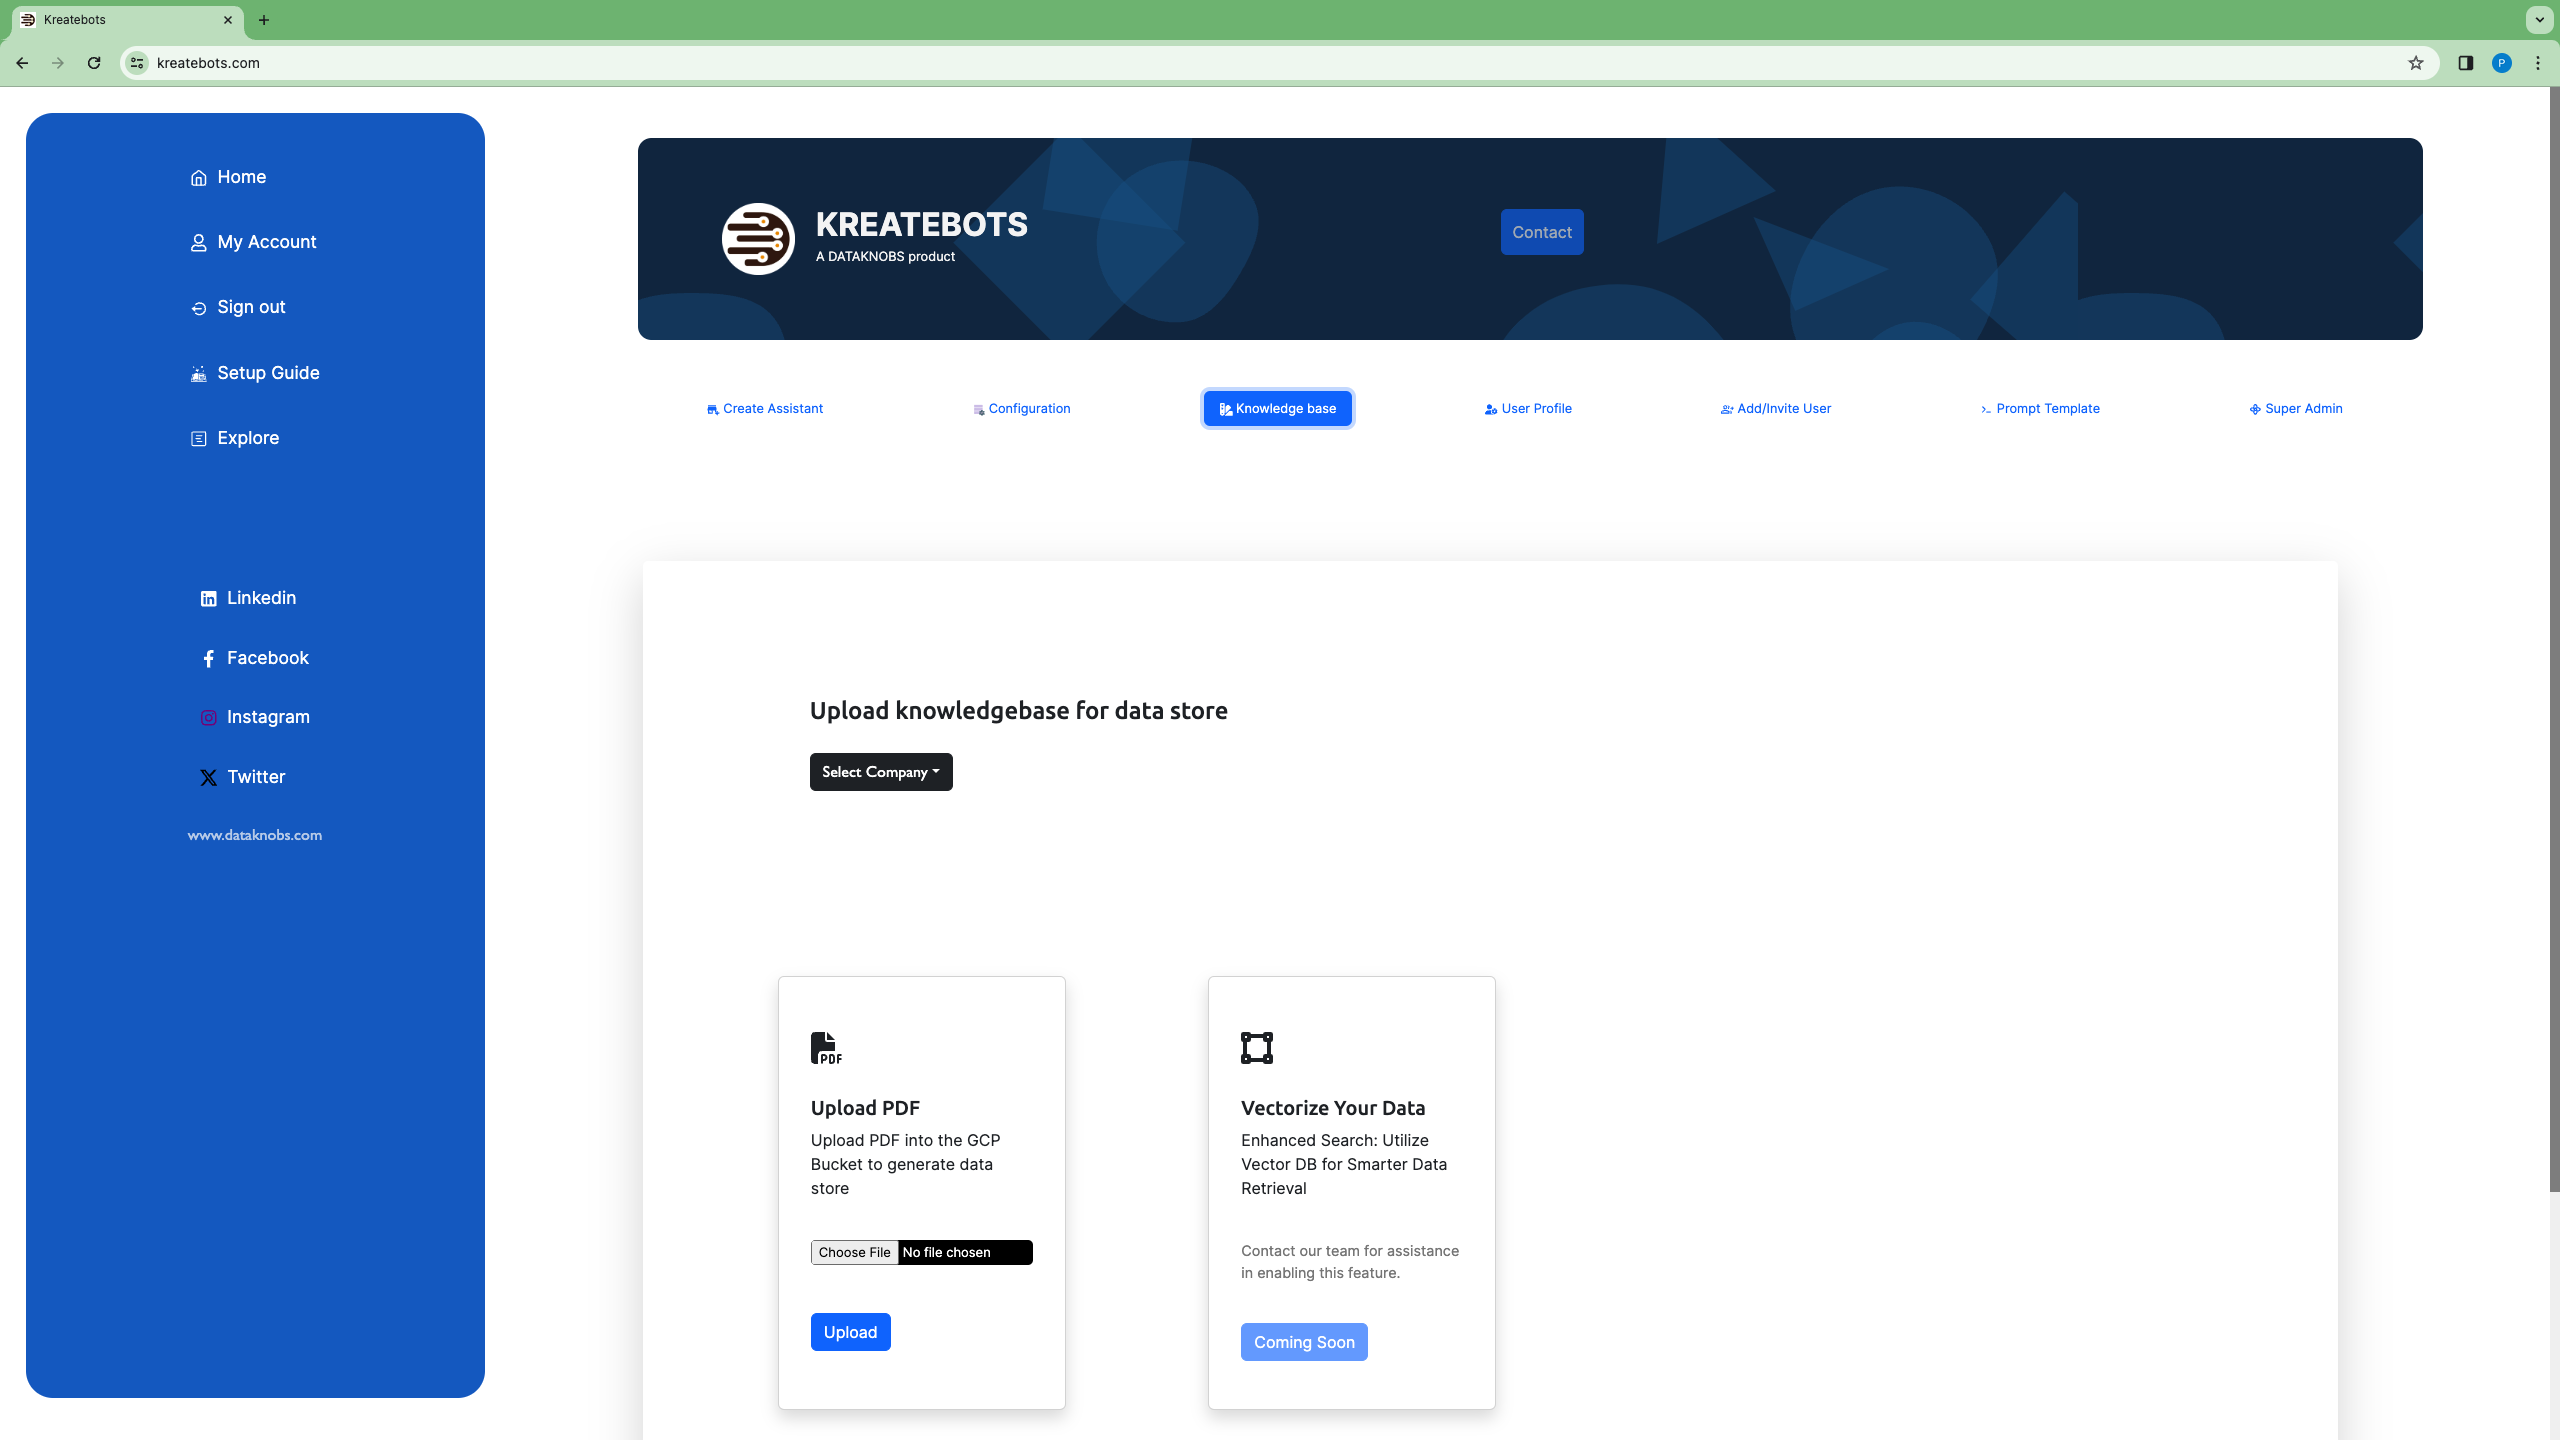
Task: Click the Contact button in header
Action: pyautogui.click(x=1540, y=232)
